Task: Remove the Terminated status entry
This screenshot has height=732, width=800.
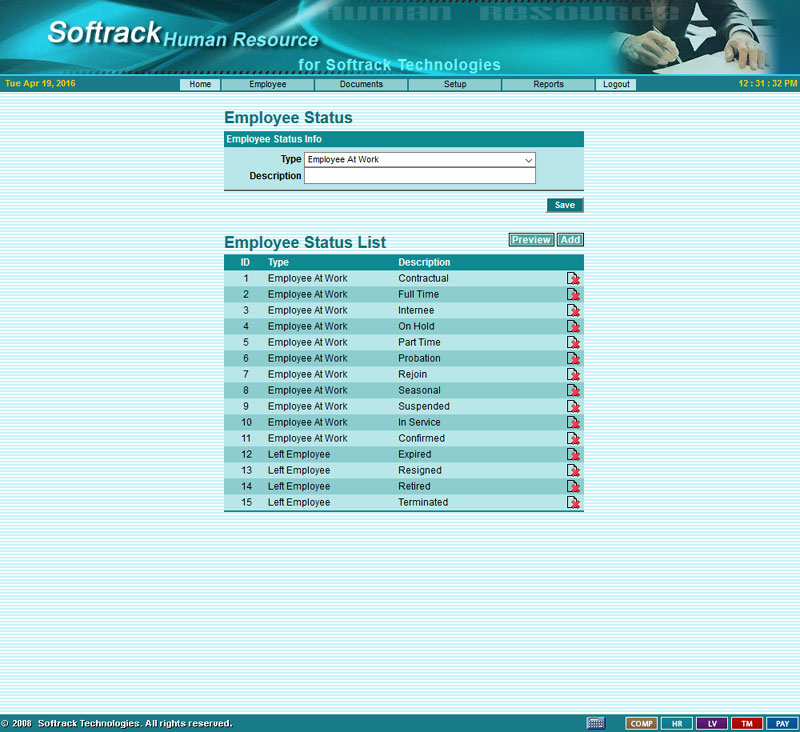Action: click(574, 502)
